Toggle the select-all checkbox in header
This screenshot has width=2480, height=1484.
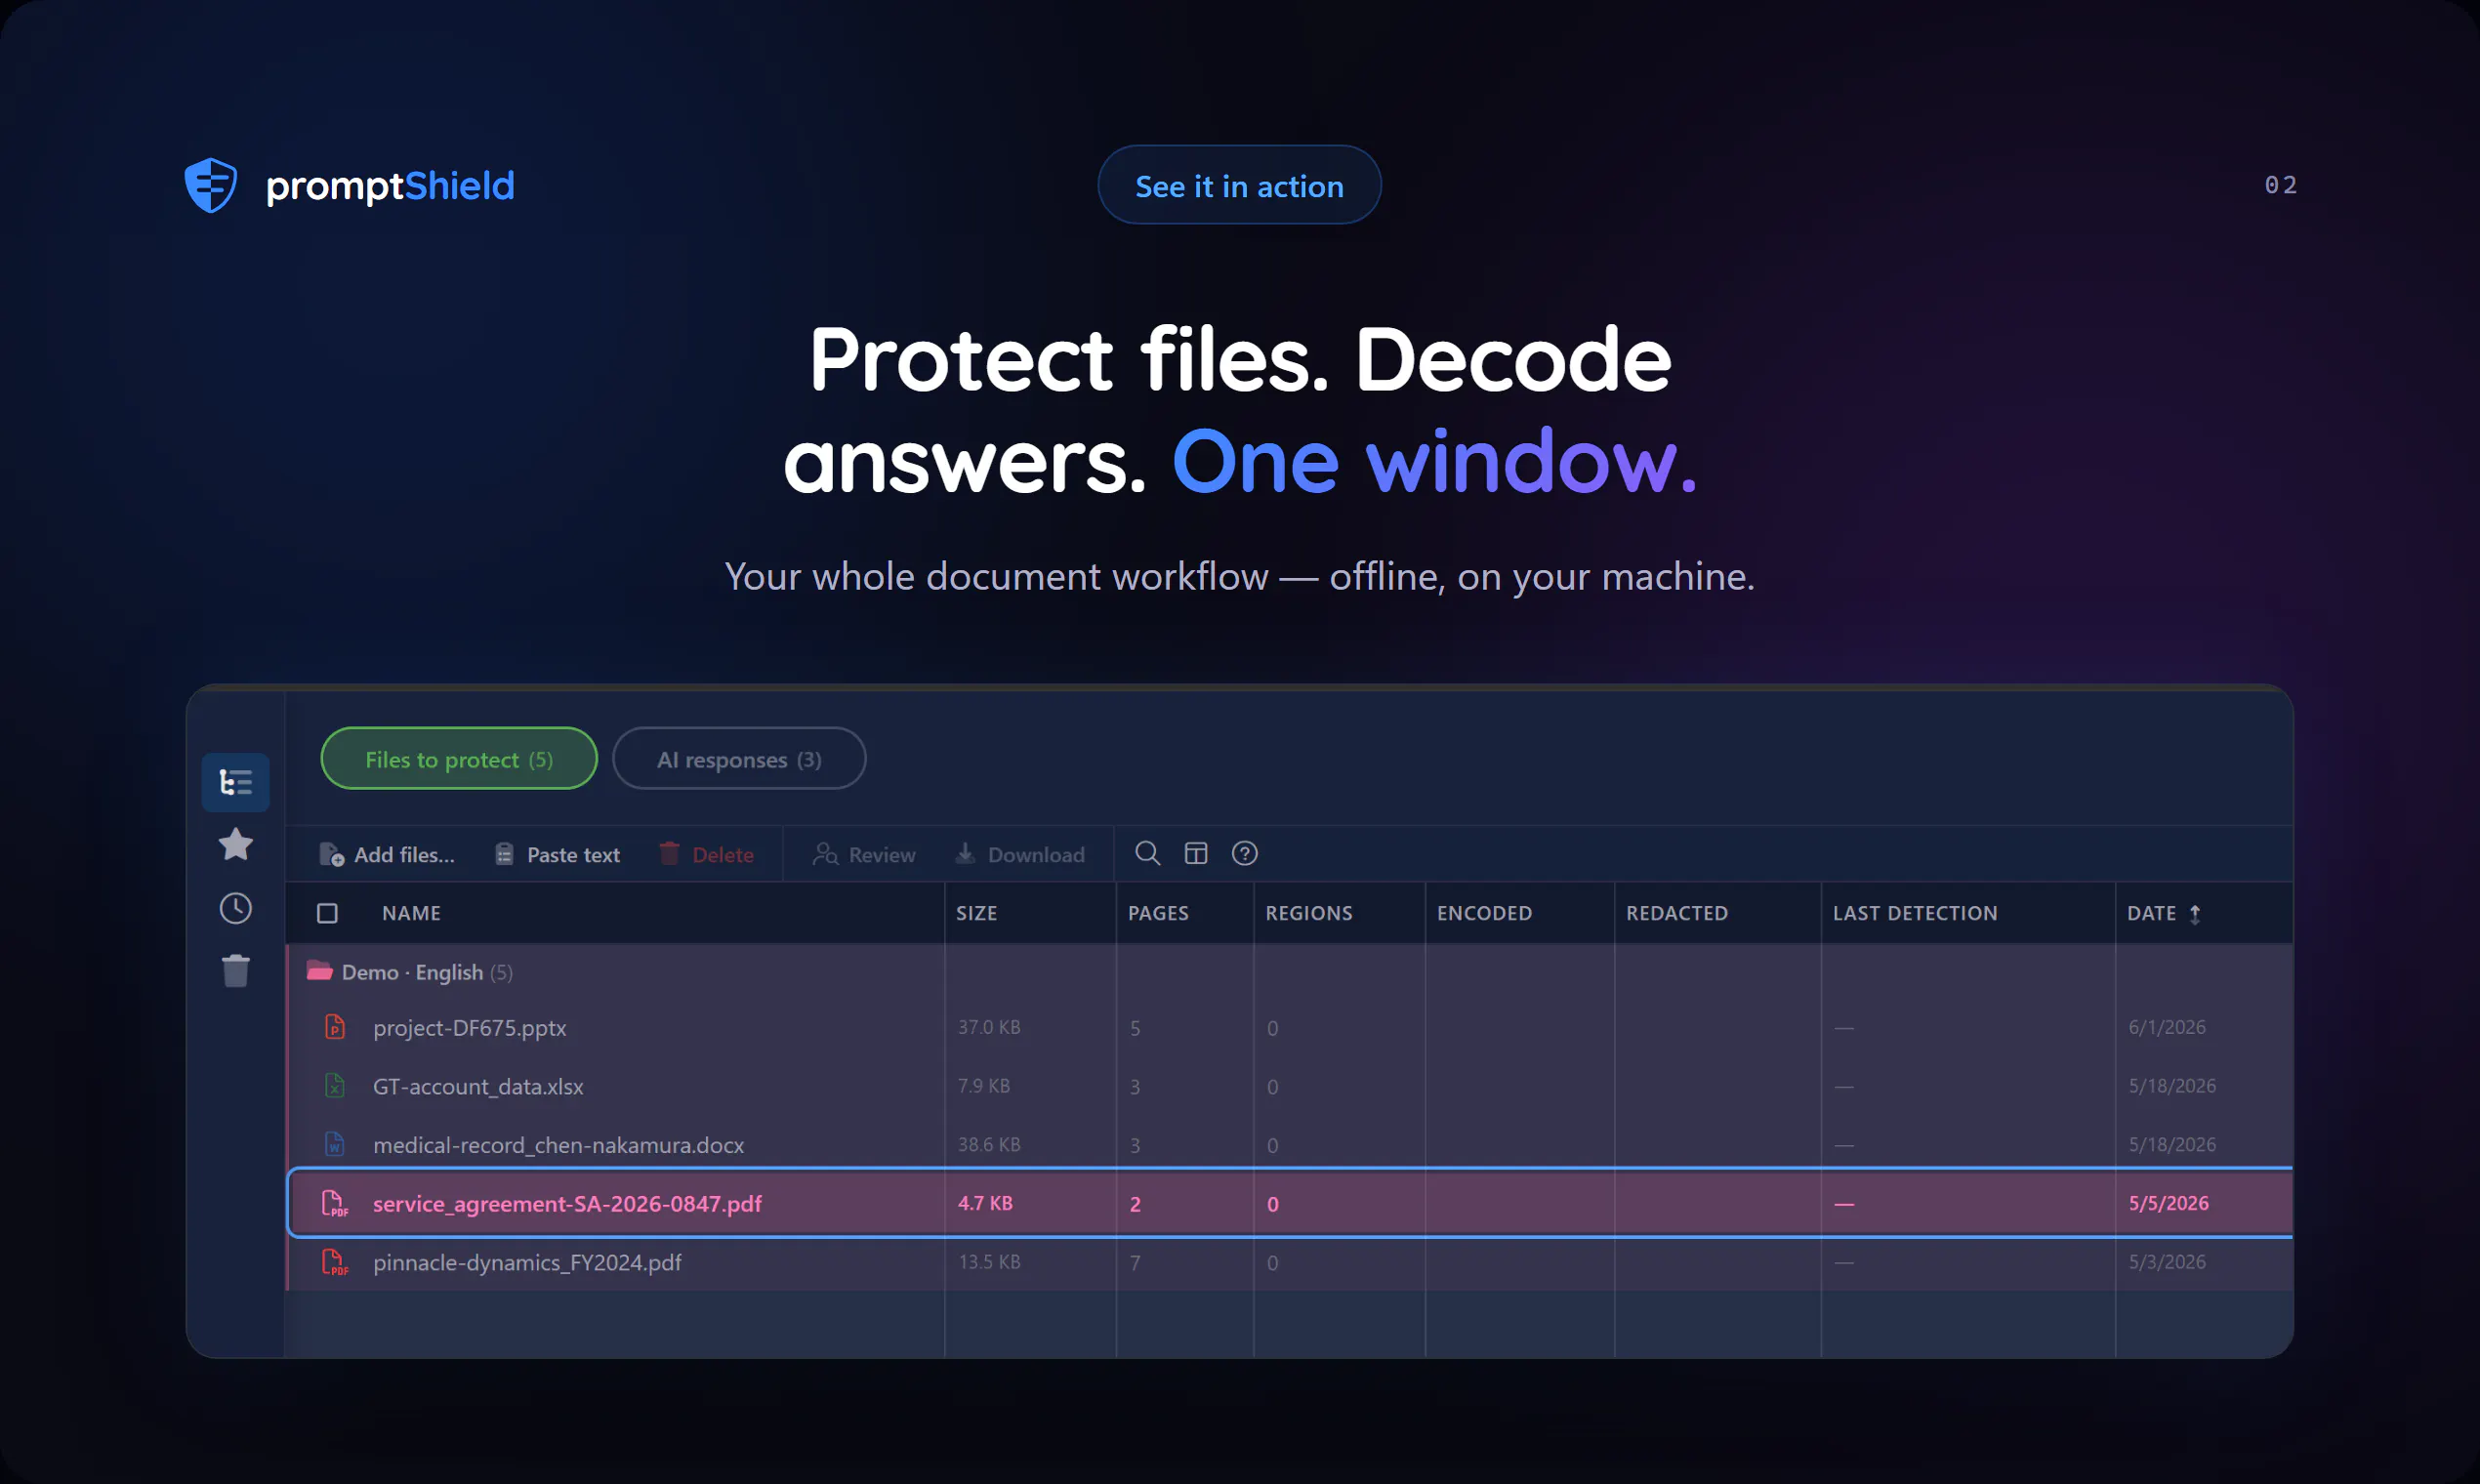(x=327, y=913)
